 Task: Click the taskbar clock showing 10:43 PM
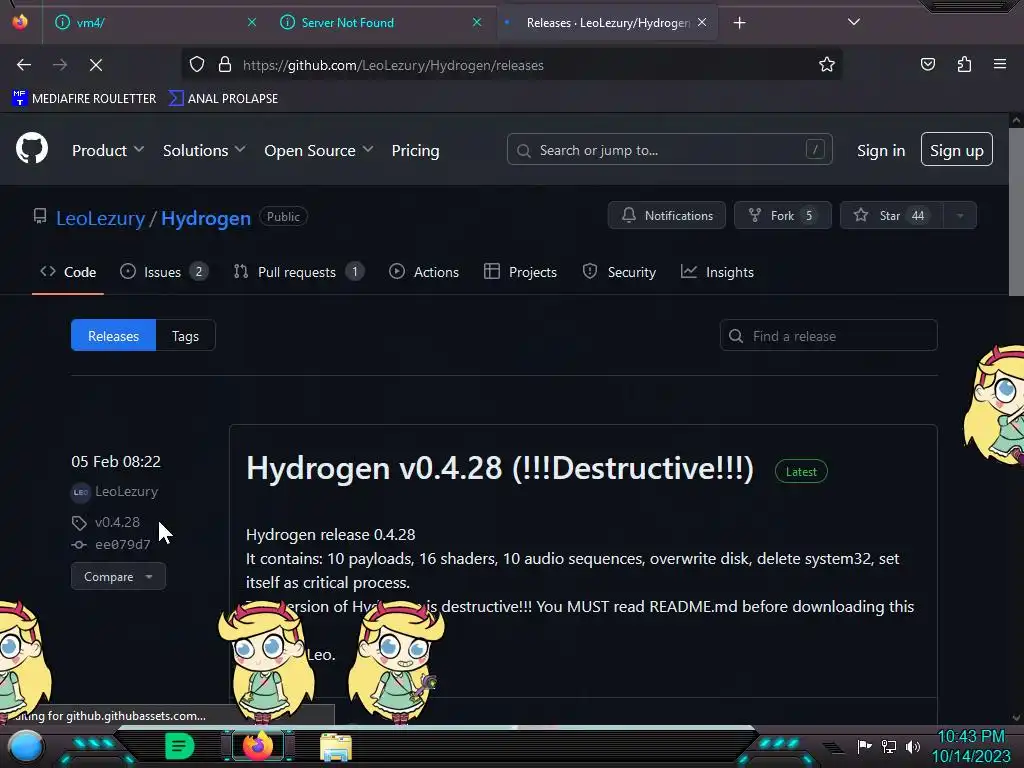coord(971,746)
